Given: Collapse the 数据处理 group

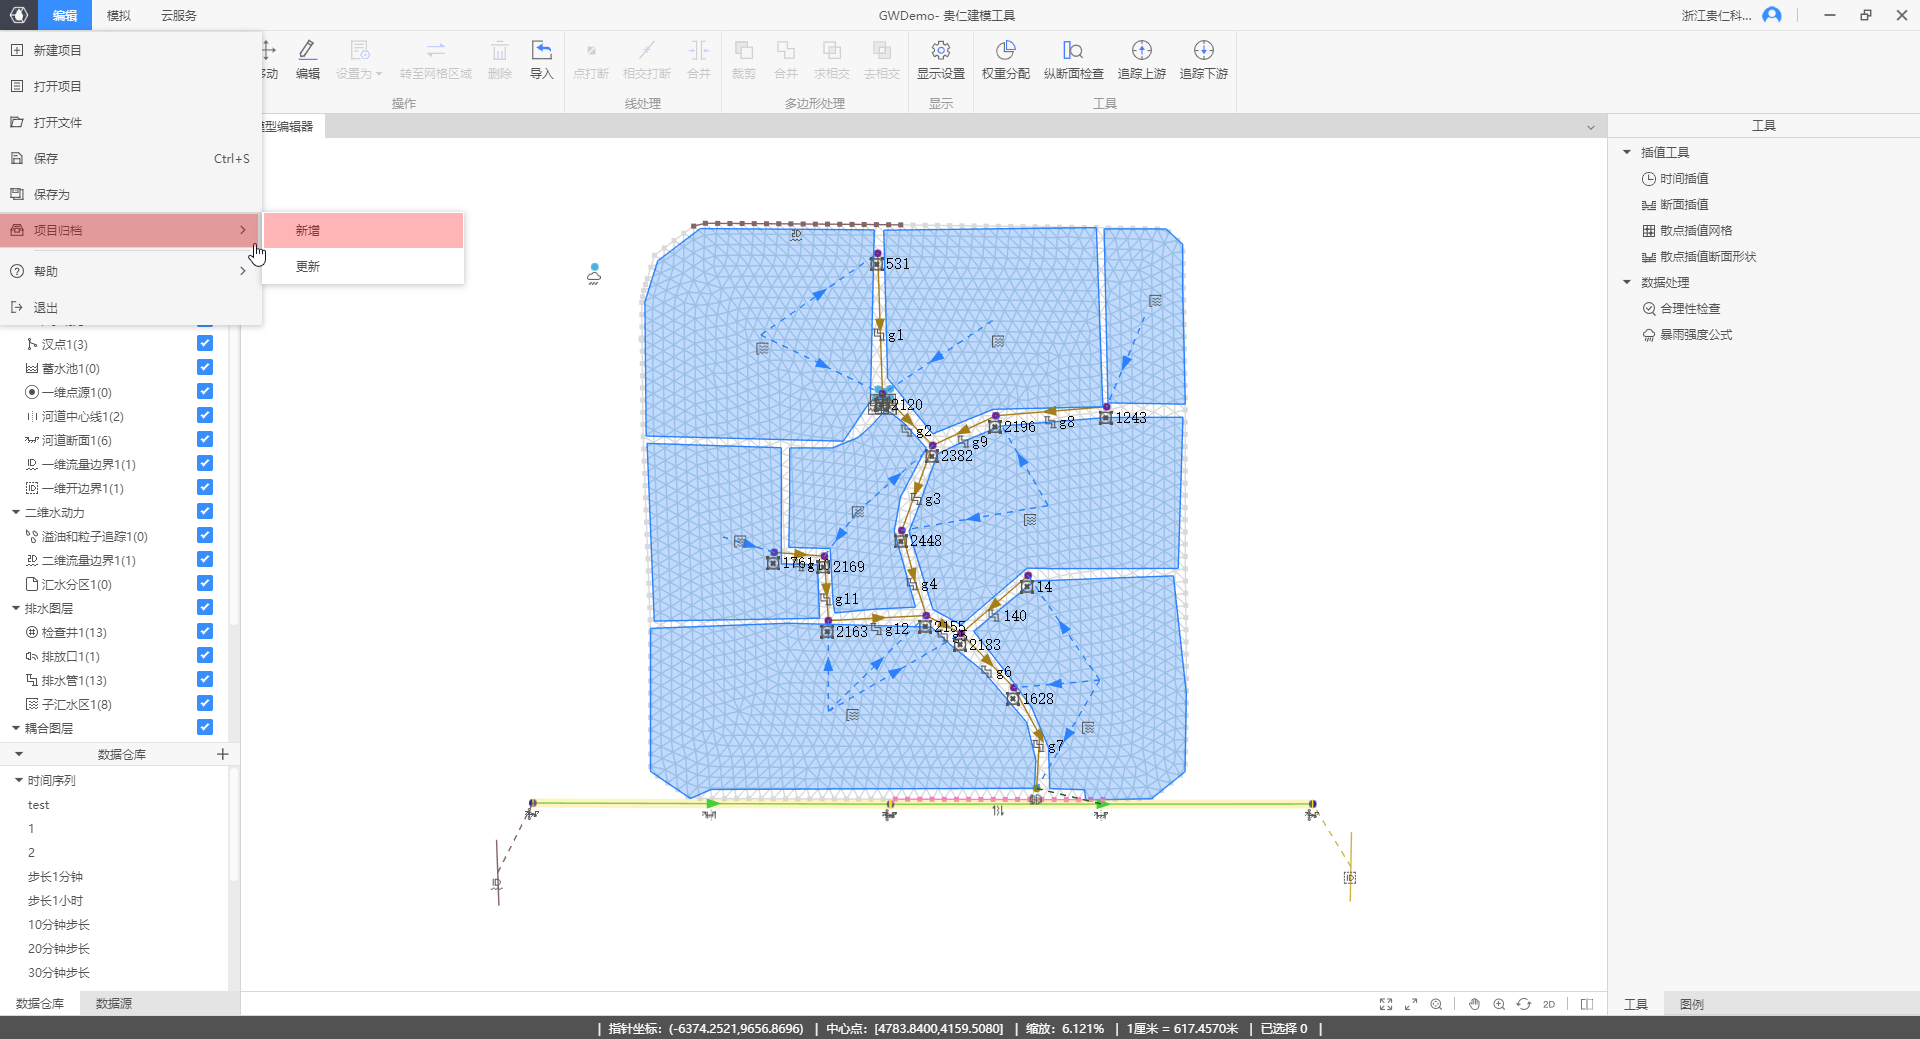Looking at the screenshot, I should [x=1627, y=282].
